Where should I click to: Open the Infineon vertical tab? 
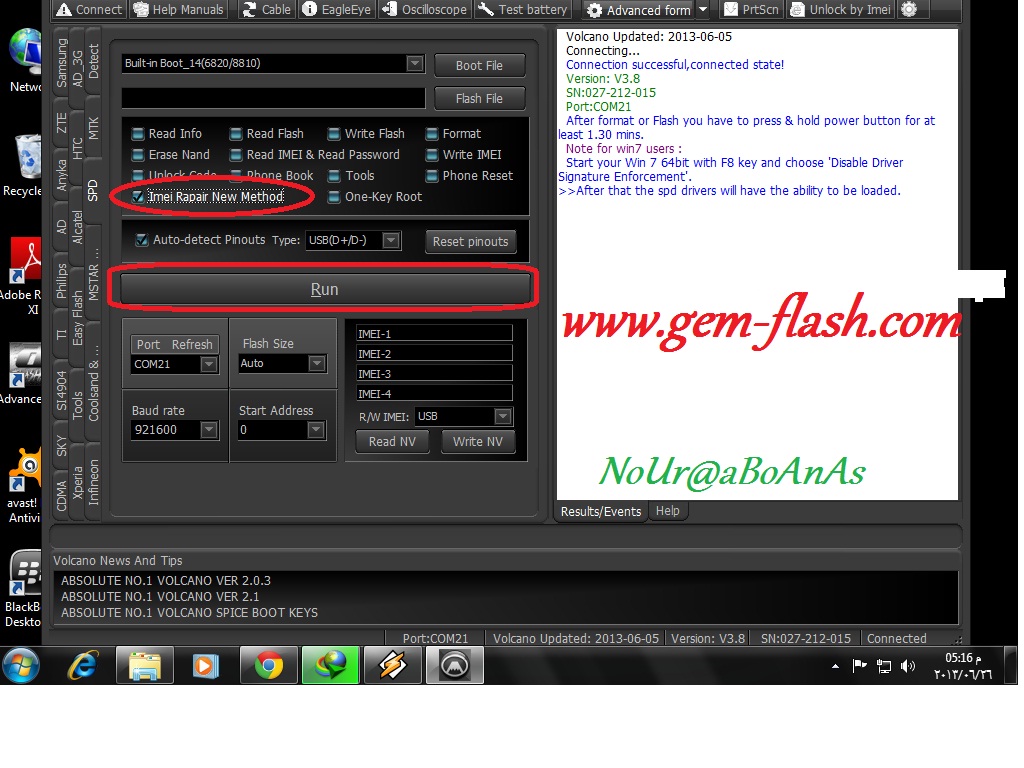pos(93,482)
